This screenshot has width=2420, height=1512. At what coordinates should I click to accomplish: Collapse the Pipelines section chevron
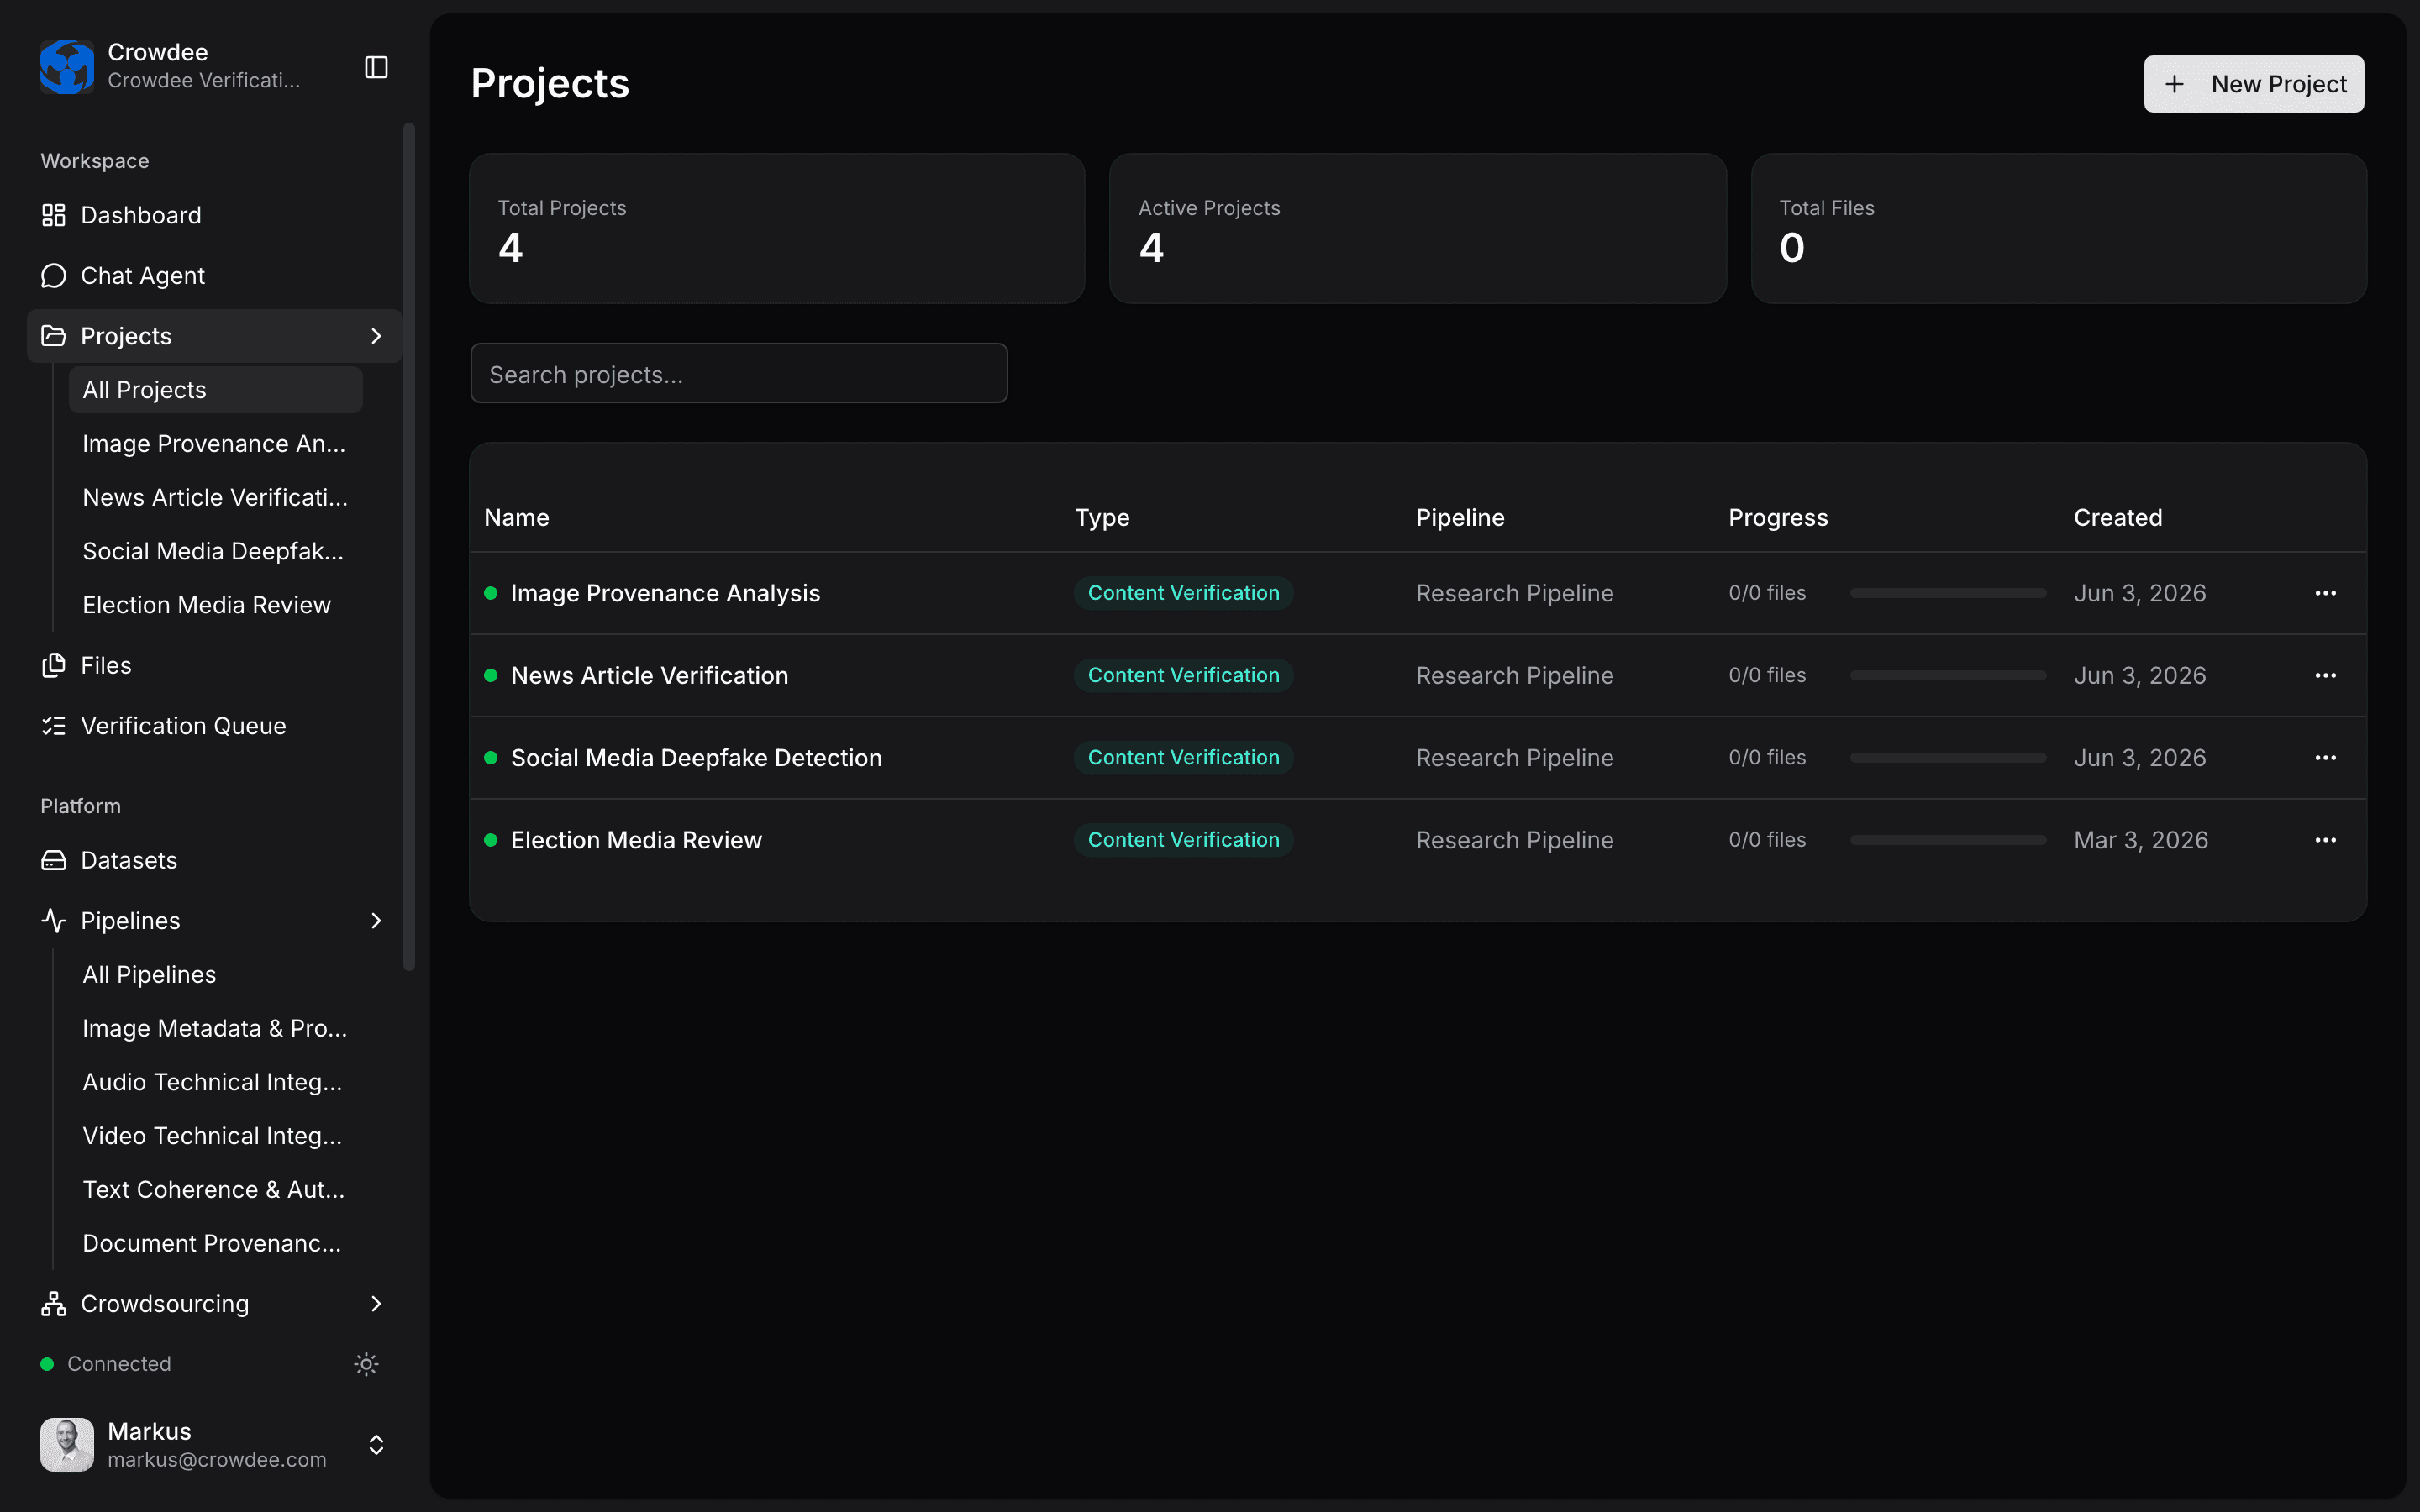coord(376,920)
